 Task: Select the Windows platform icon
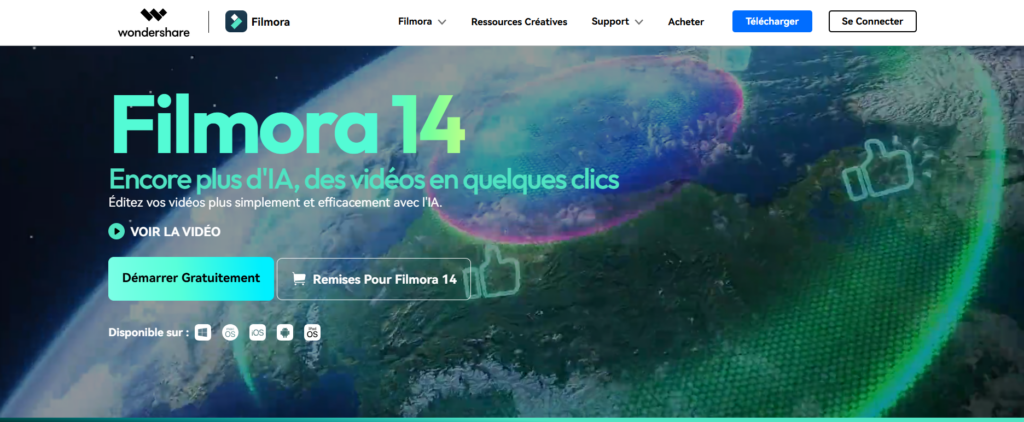tap(203, 332)
